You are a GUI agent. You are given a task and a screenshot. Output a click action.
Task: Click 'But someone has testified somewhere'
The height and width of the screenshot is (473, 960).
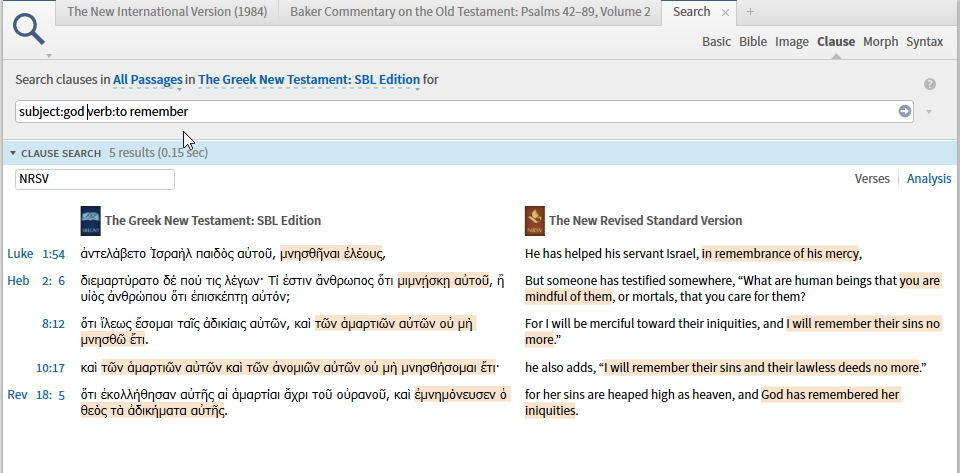click(x=628, y=281)
